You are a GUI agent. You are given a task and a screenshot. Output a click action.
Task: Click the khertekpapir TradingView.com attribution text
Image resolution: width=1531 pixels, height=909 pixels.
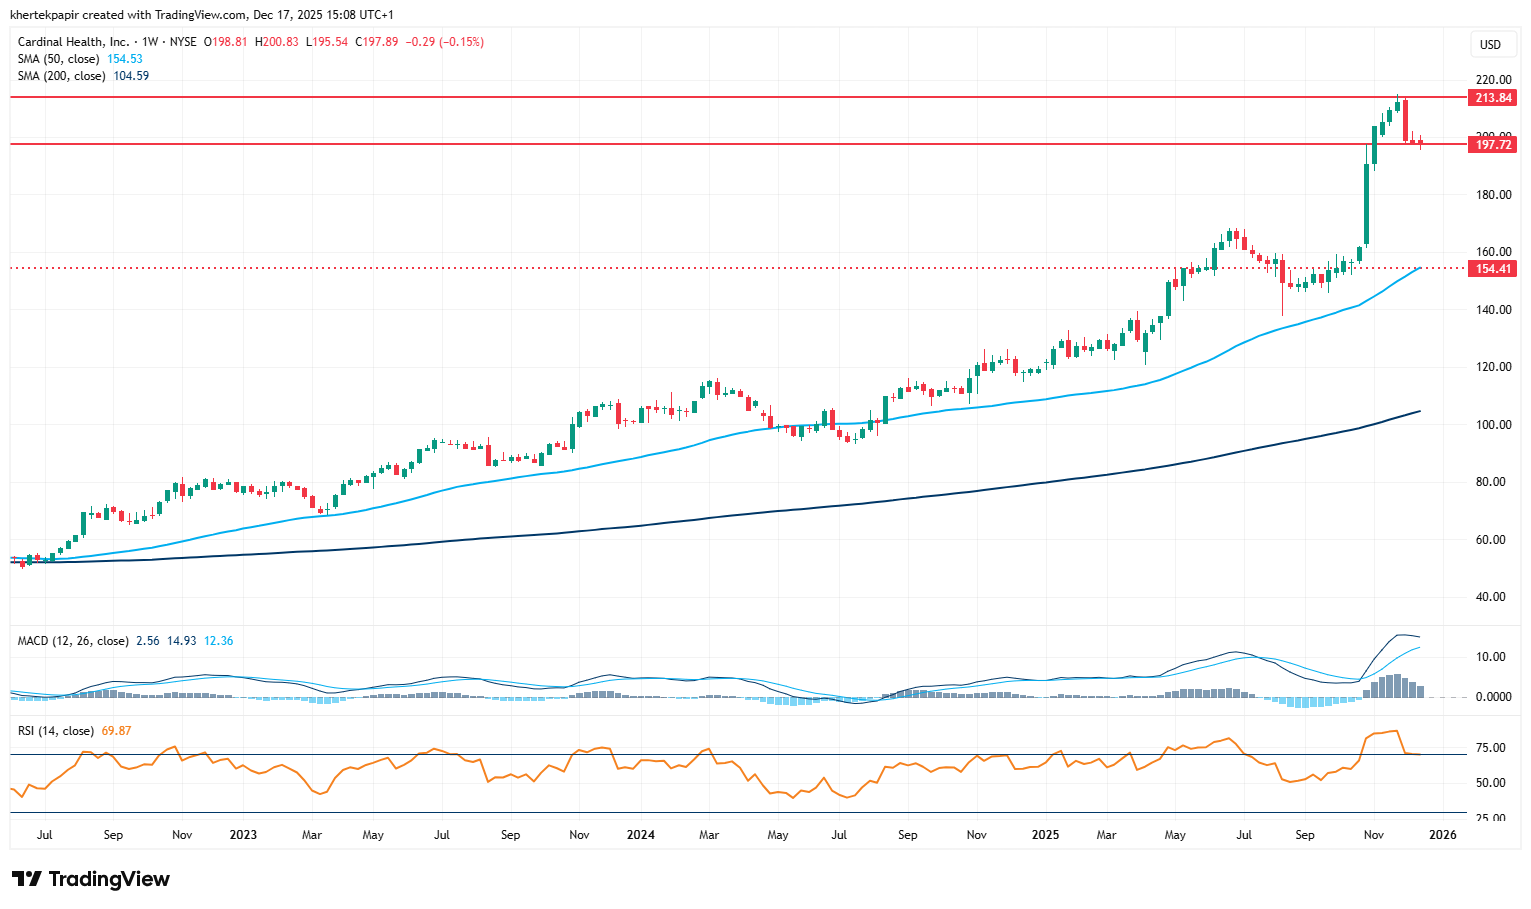201,15
